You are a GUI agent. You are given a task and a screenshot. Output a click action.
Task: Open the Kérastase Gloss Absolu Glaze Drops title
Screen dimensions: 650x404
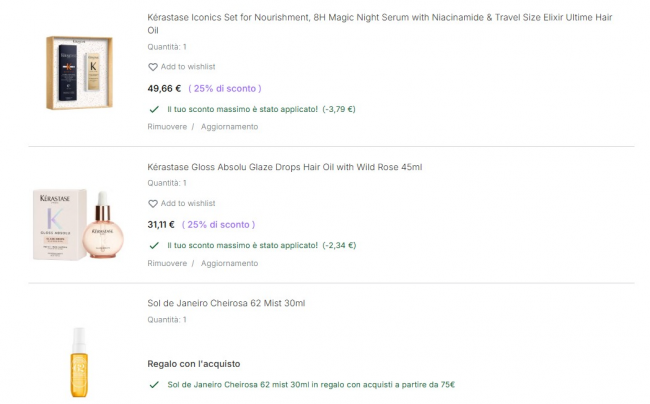click(x=284, y=167)
